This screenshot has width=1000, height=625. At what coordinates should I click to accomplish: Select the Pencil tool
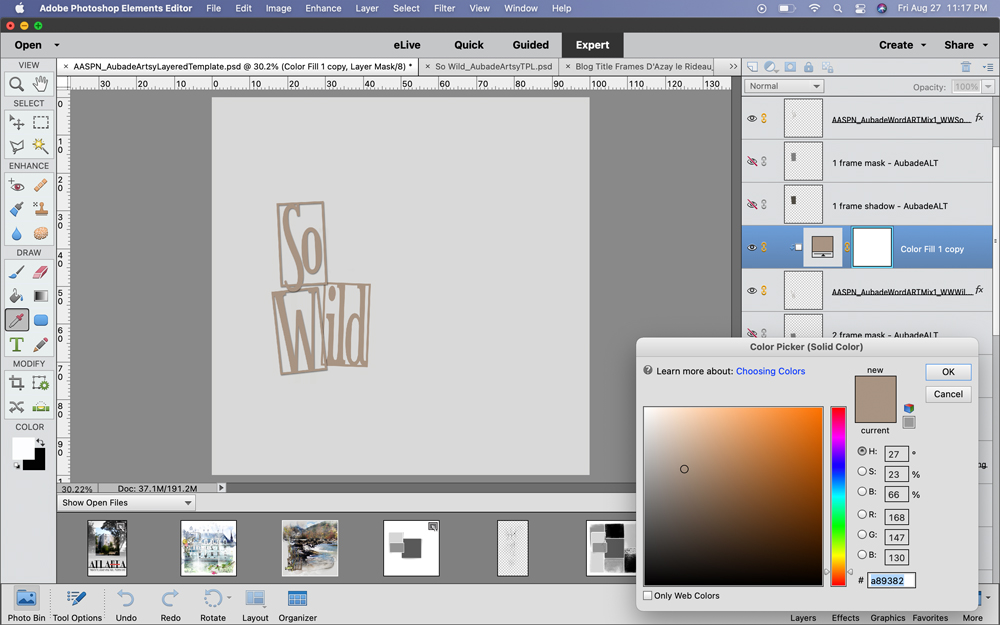point(41,344)
